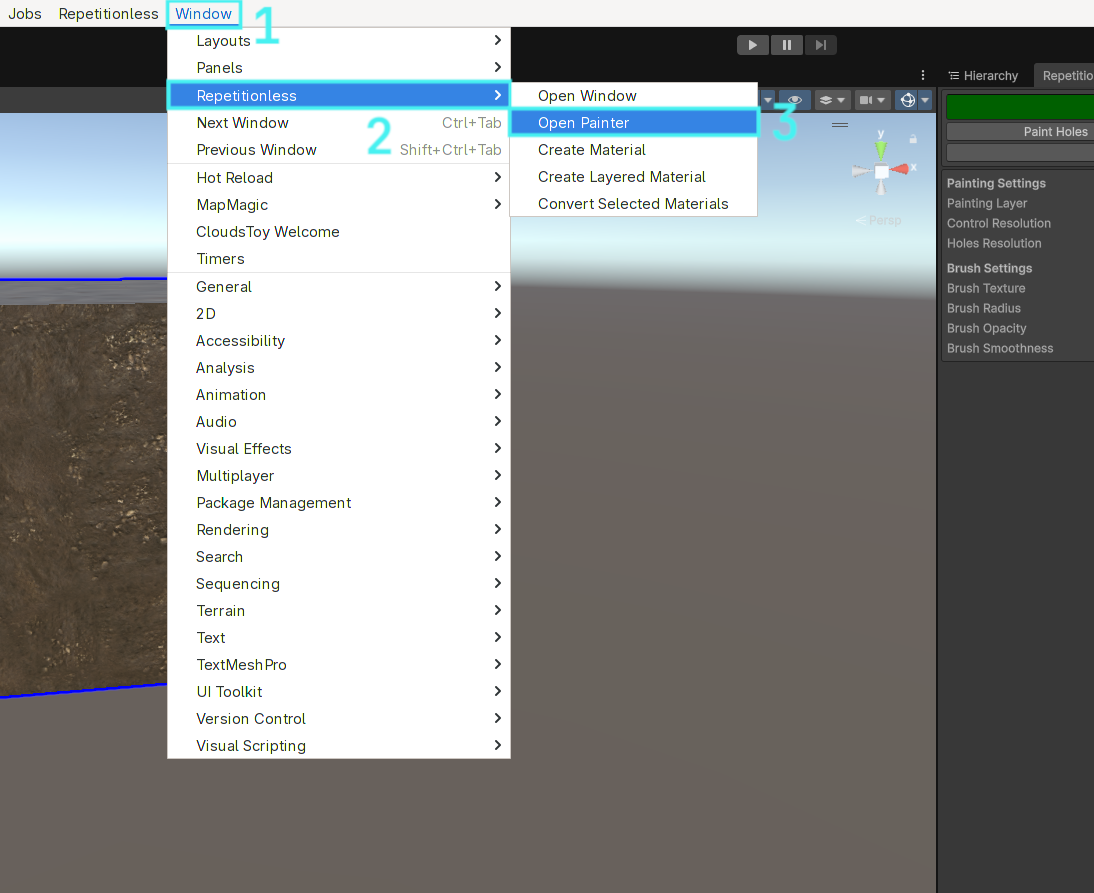Start Play mode with the Play button
Image resolution: width=1094 pixels, height=893 pixels.
[x=753, y=45]
